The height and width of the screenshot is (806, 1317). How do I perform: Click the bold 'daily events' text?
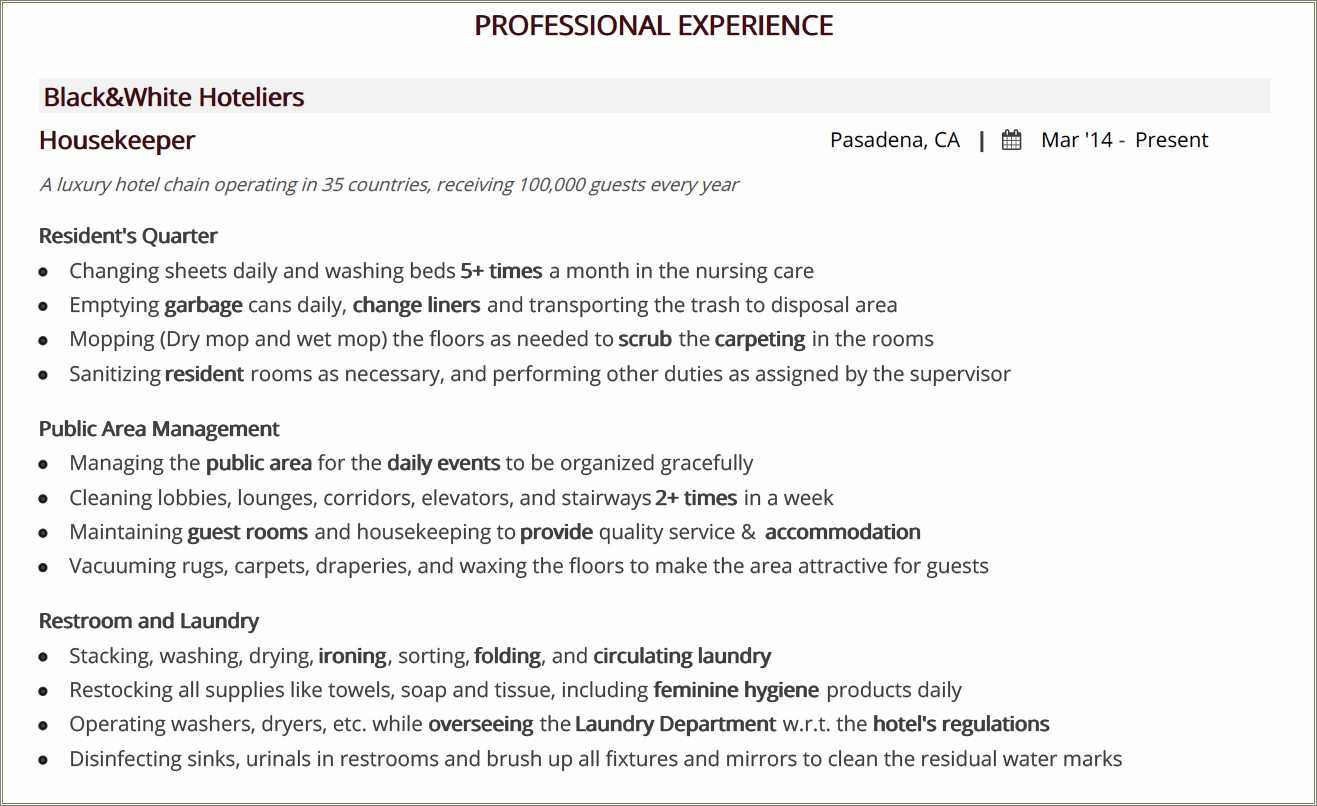click(x=443, y=463)
